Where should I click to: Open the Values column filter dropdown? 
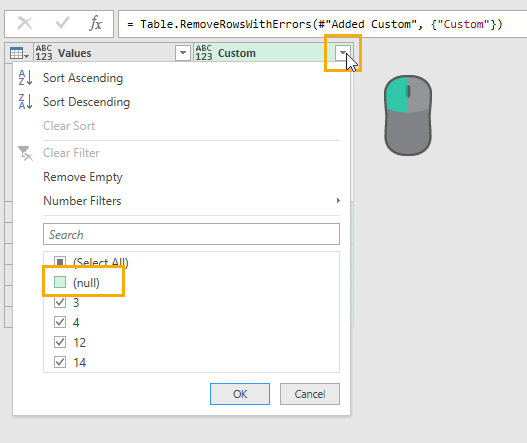(183, 53)
